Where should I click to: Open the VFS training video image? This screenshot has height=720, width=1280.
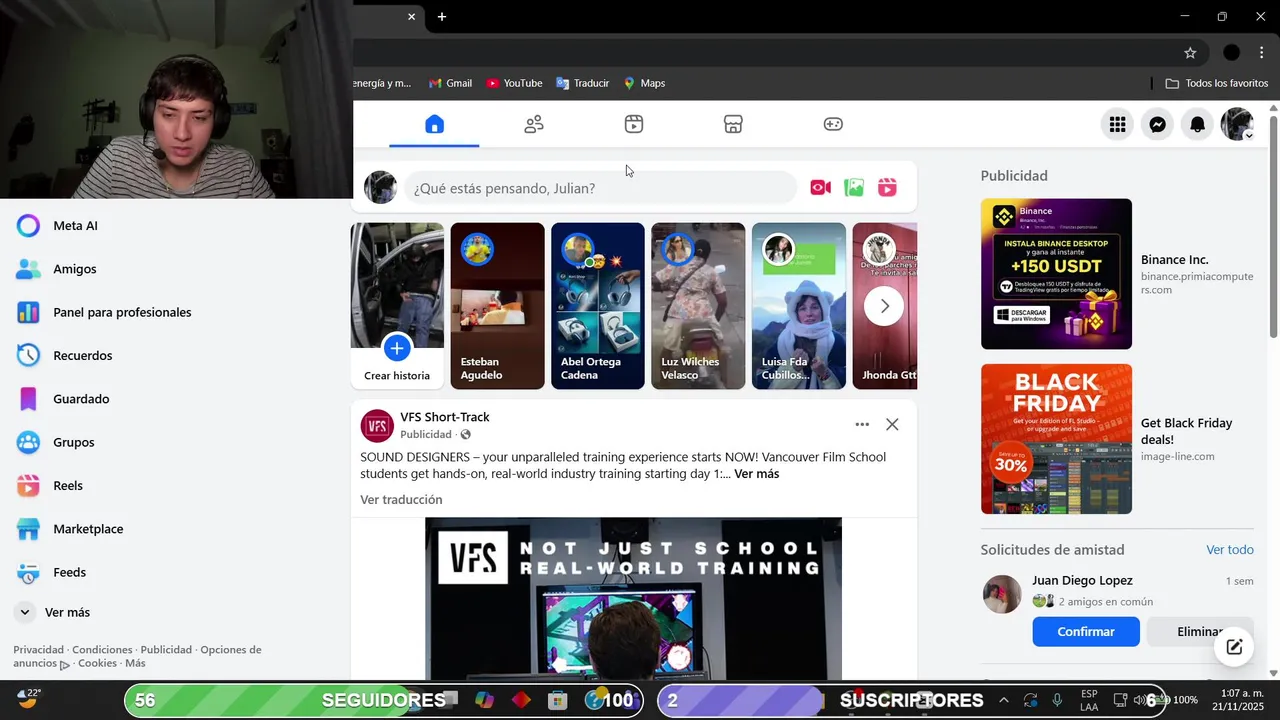[633, 598]
